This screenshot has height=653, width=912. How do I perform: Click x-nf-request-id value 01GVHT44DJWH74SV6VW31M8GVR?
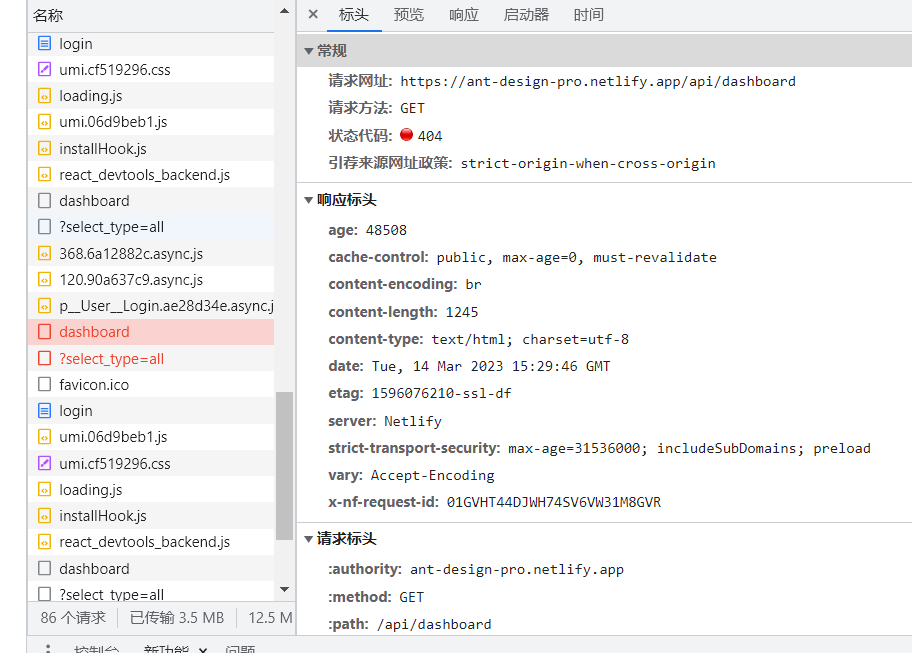[x=554, y=502]
